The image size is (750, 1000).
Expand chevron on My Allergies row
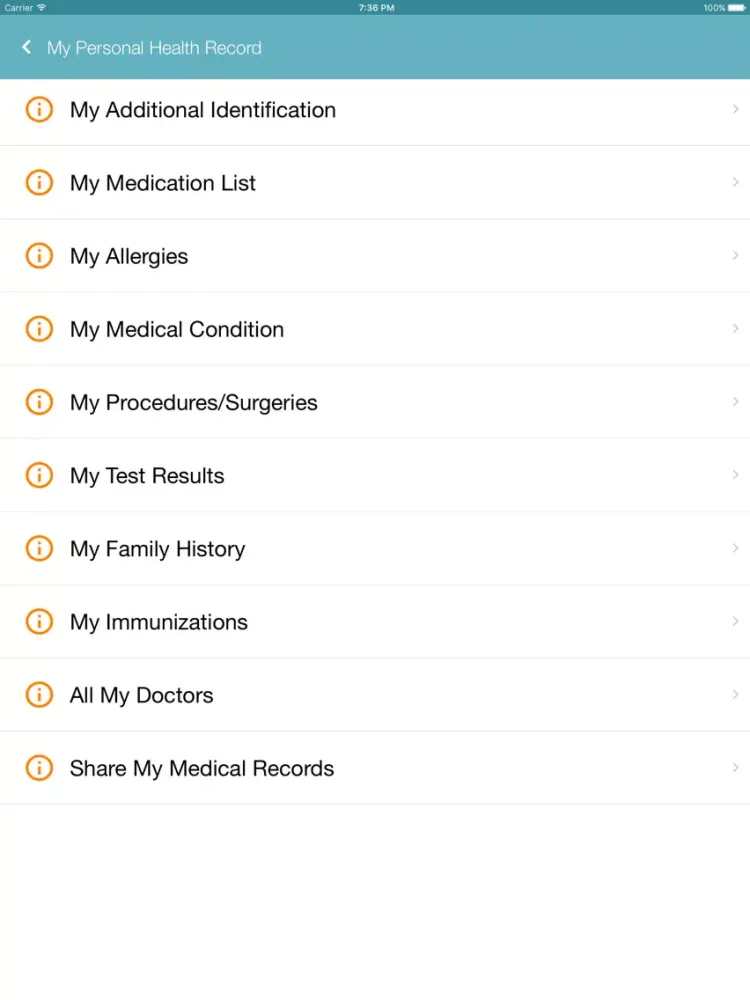[x=735, y=256]
